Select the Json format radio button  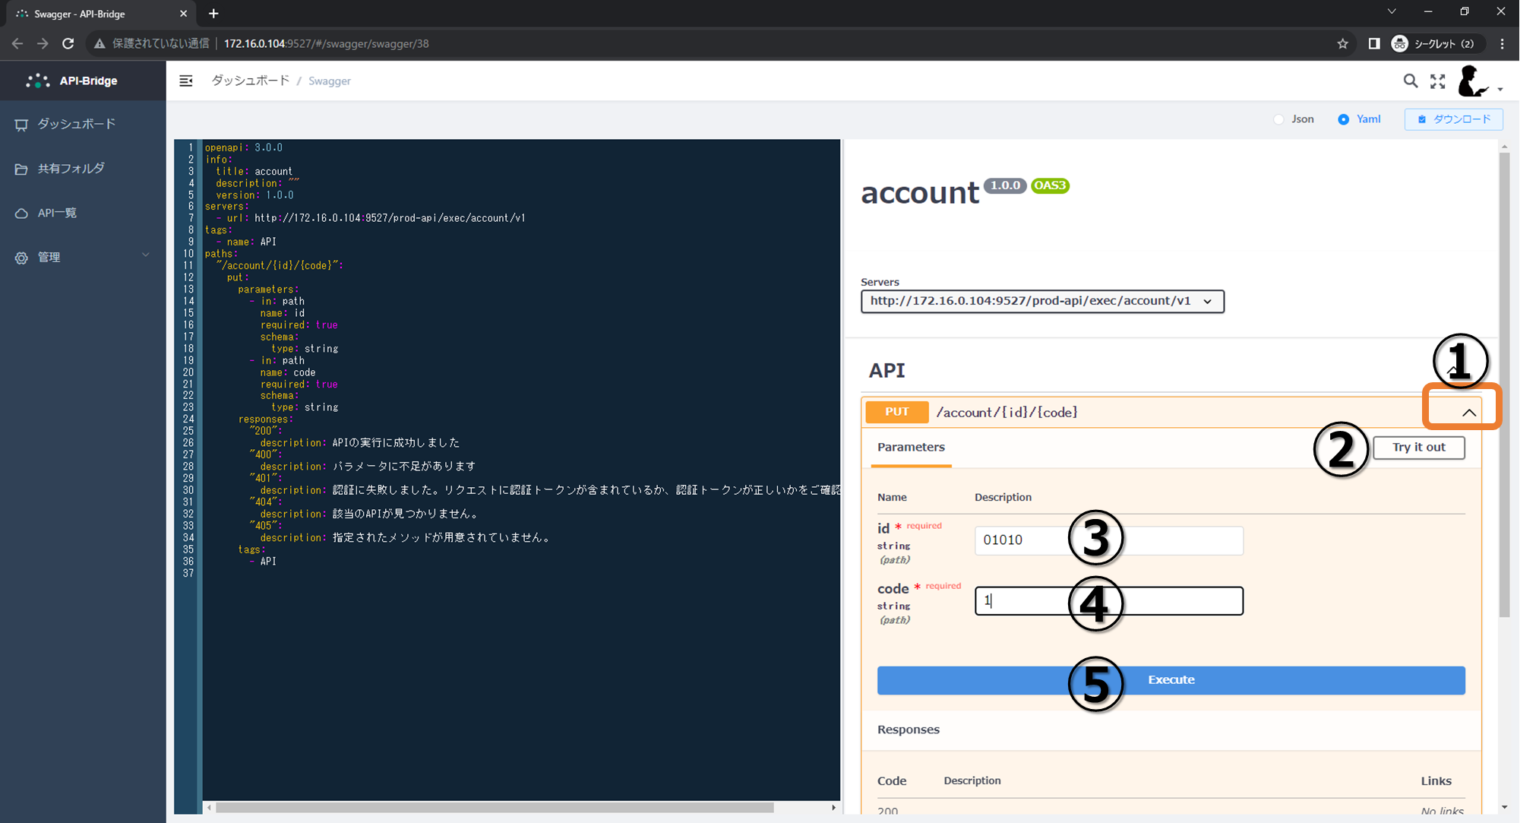pos(1280,118)
